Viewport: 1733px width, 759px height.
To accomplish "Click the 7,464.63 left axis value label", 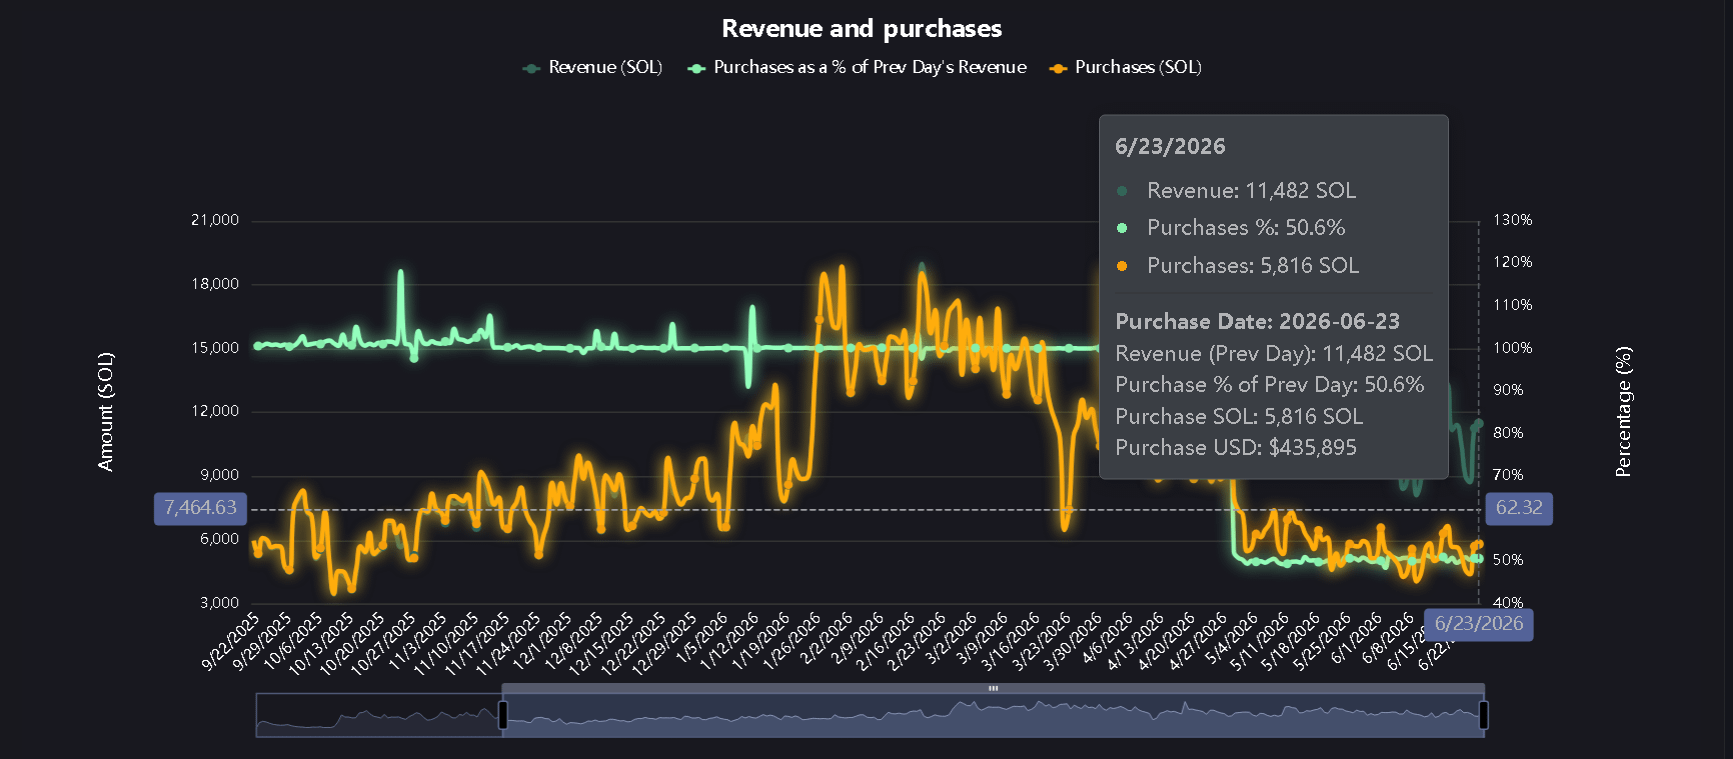I will tap(200, 508).
